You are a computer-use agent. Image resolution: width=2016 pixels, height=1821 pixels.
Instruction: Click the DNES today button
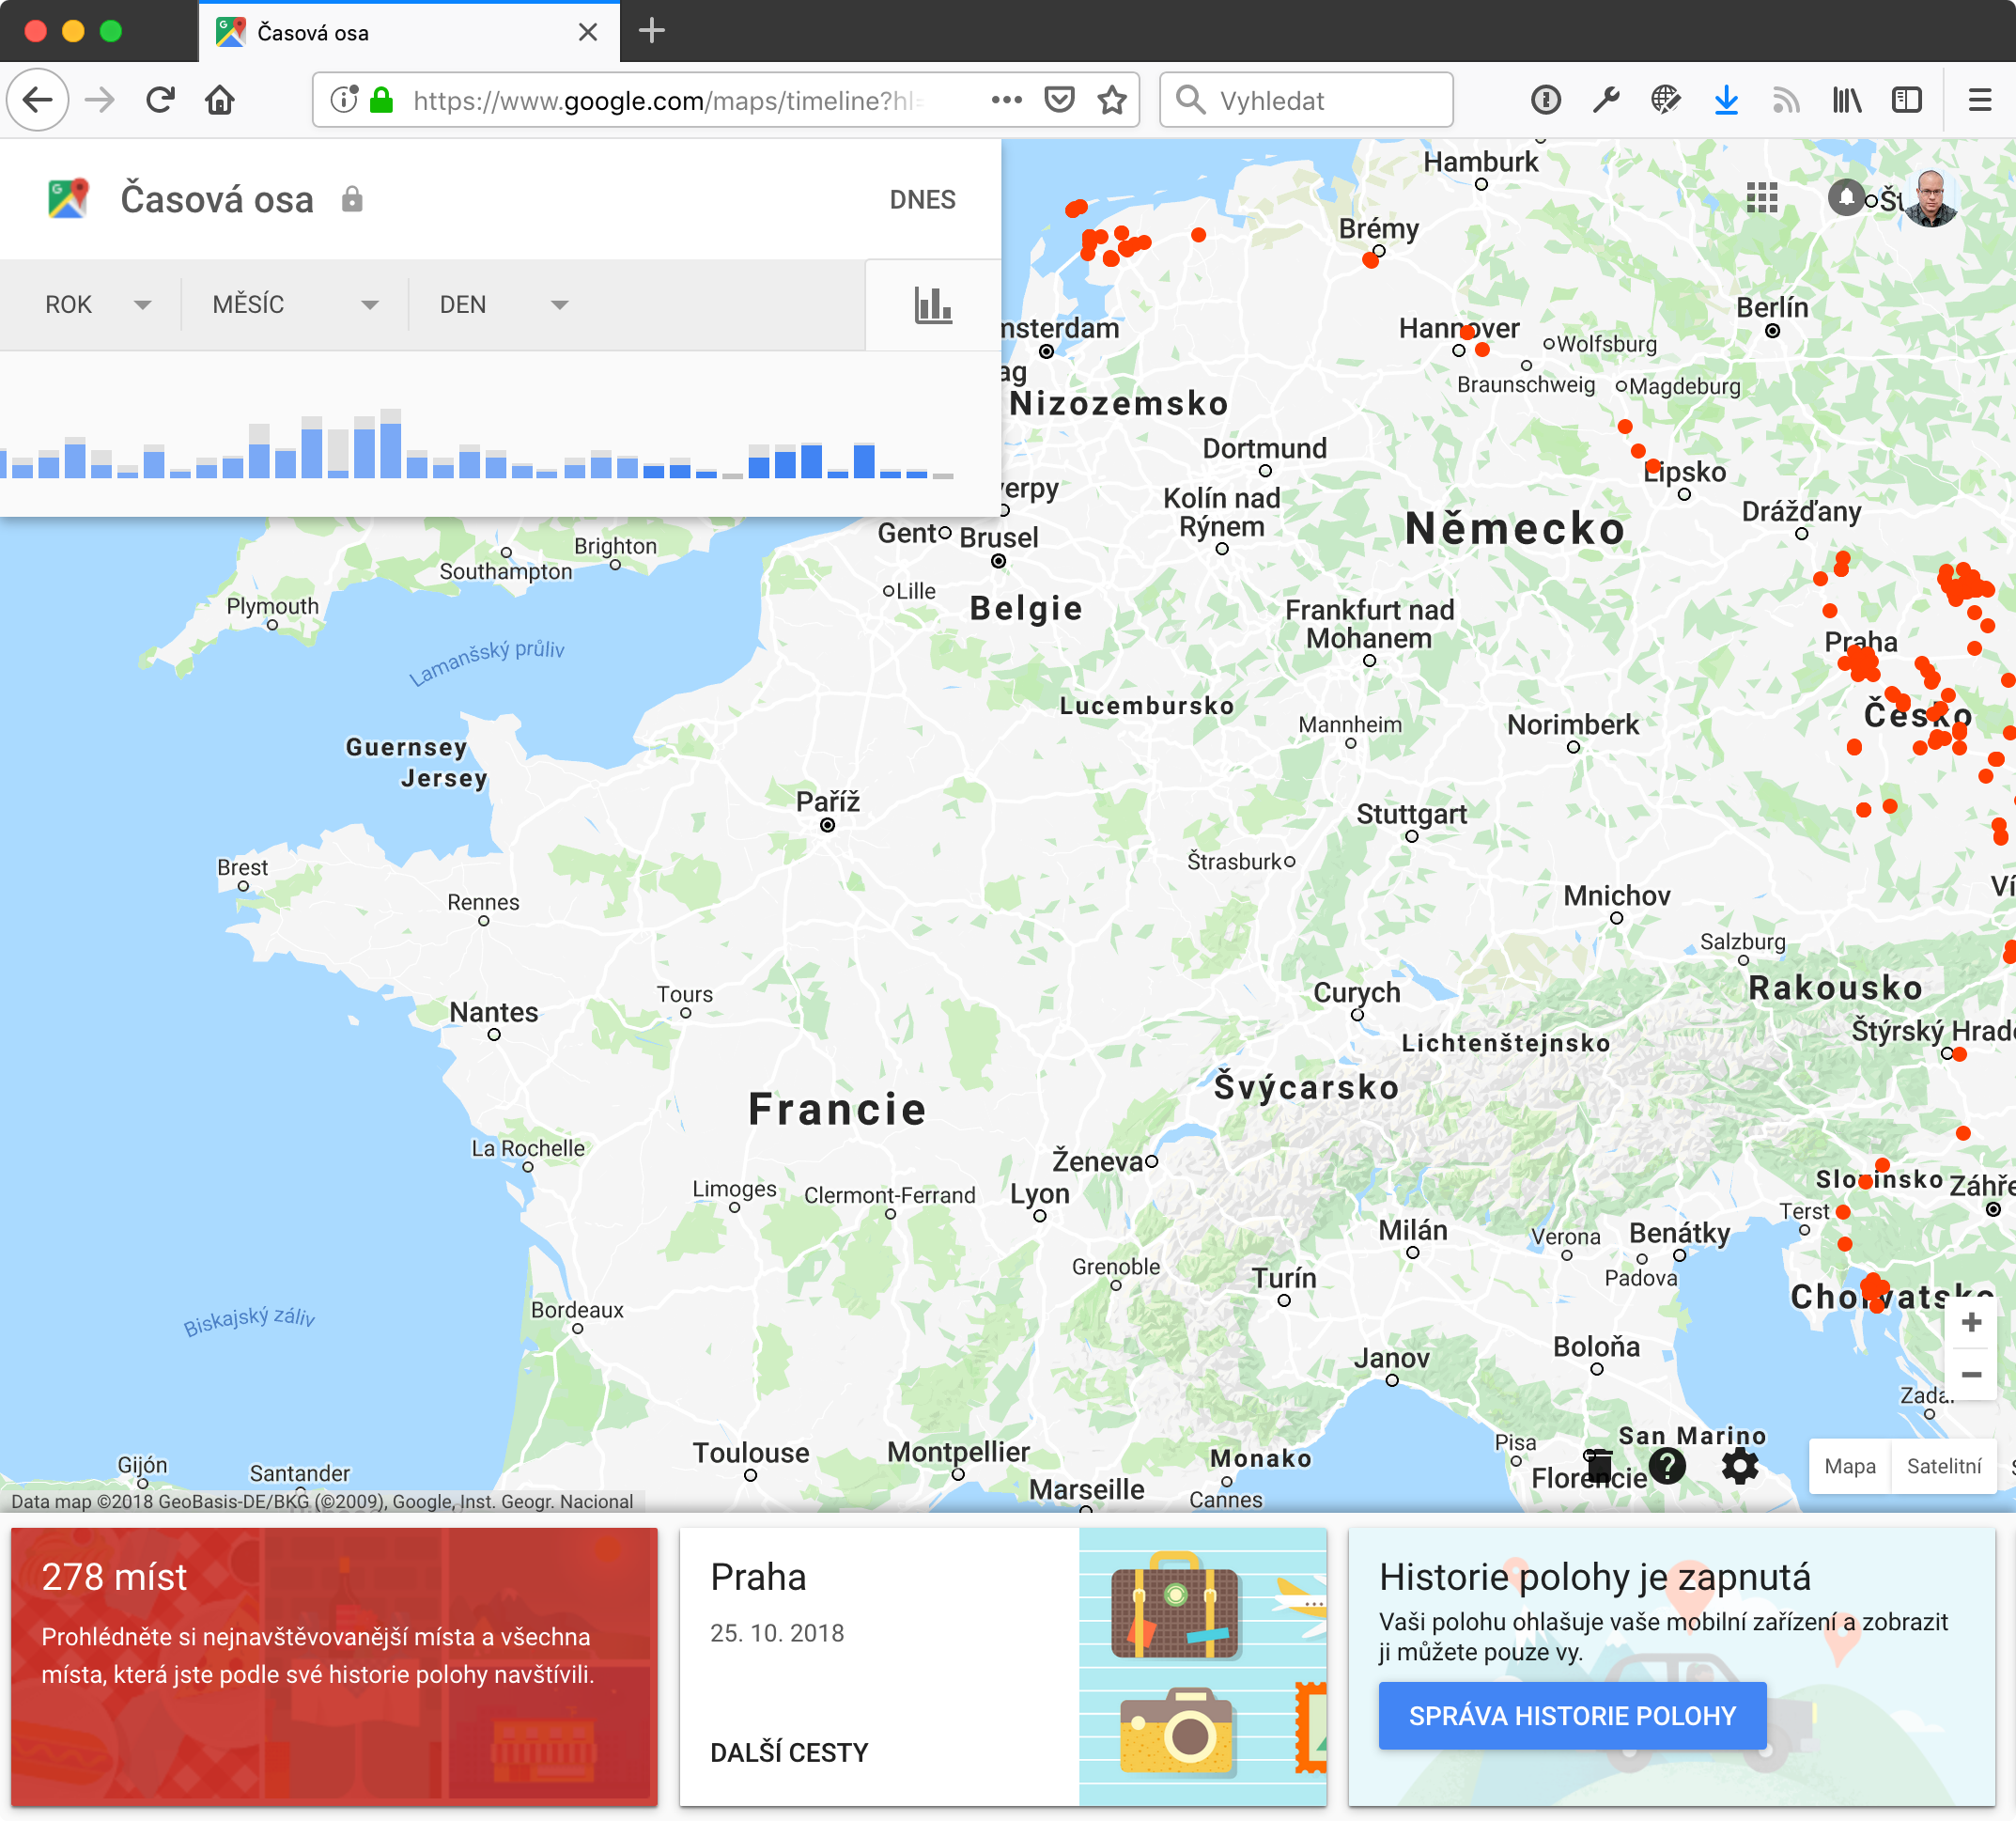(922, 200)
